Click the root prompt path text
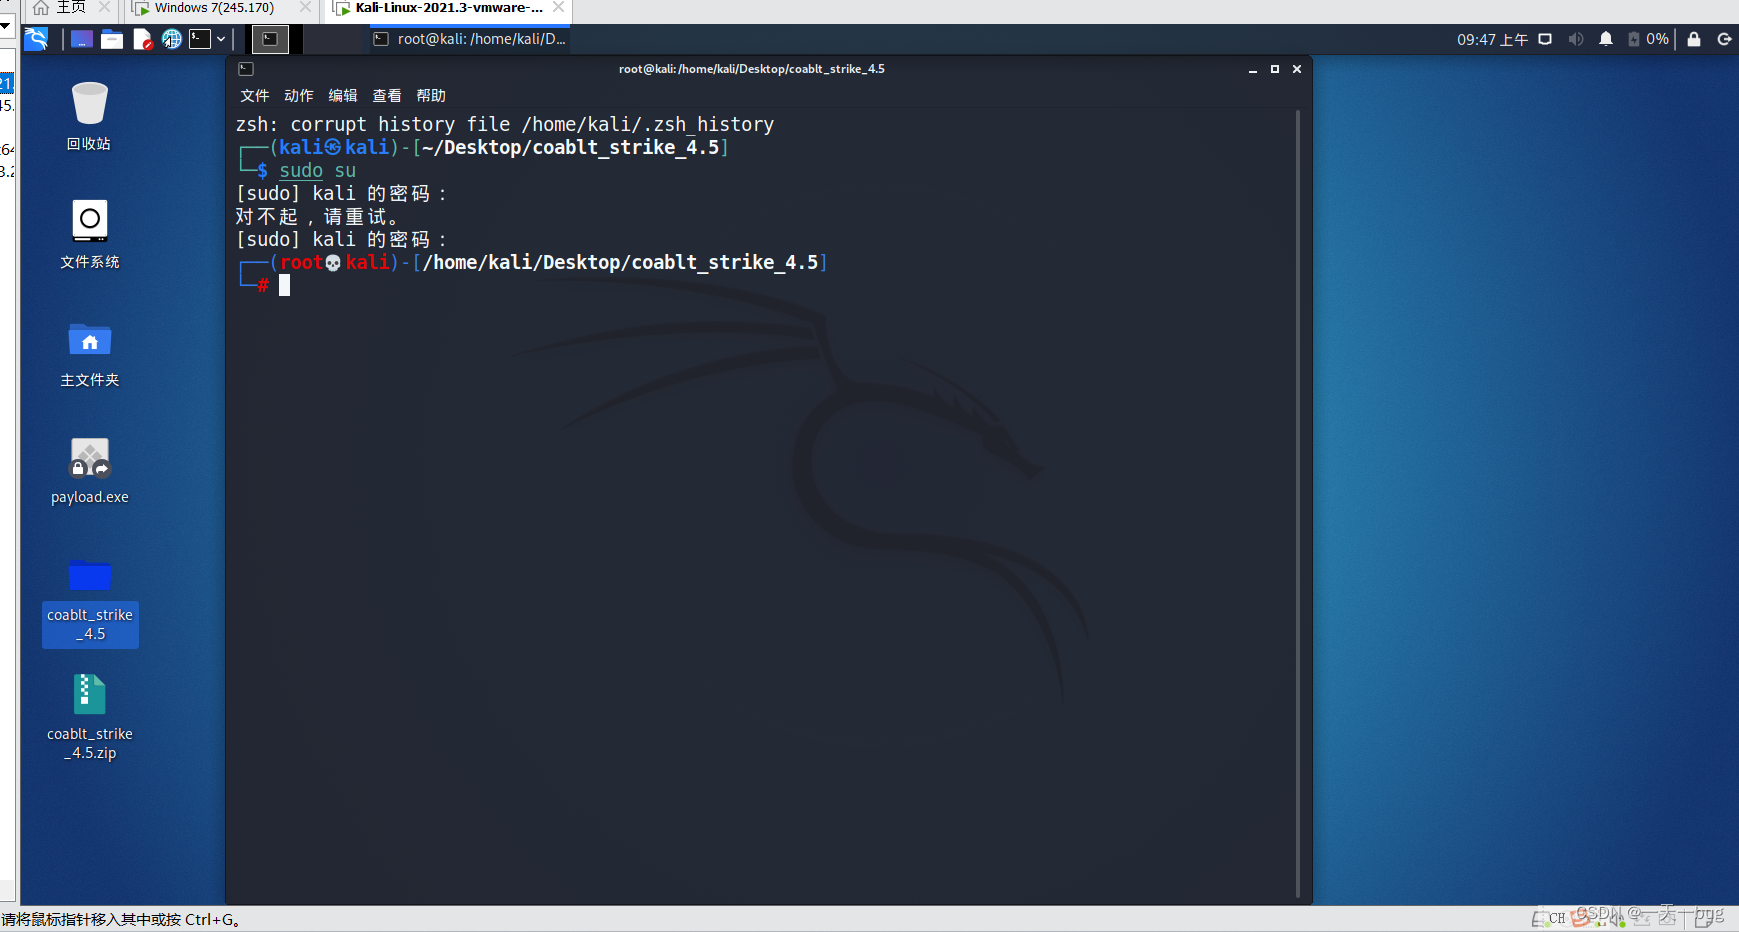The width and height of the screenshot is (1739, 932). pos(620,262)
